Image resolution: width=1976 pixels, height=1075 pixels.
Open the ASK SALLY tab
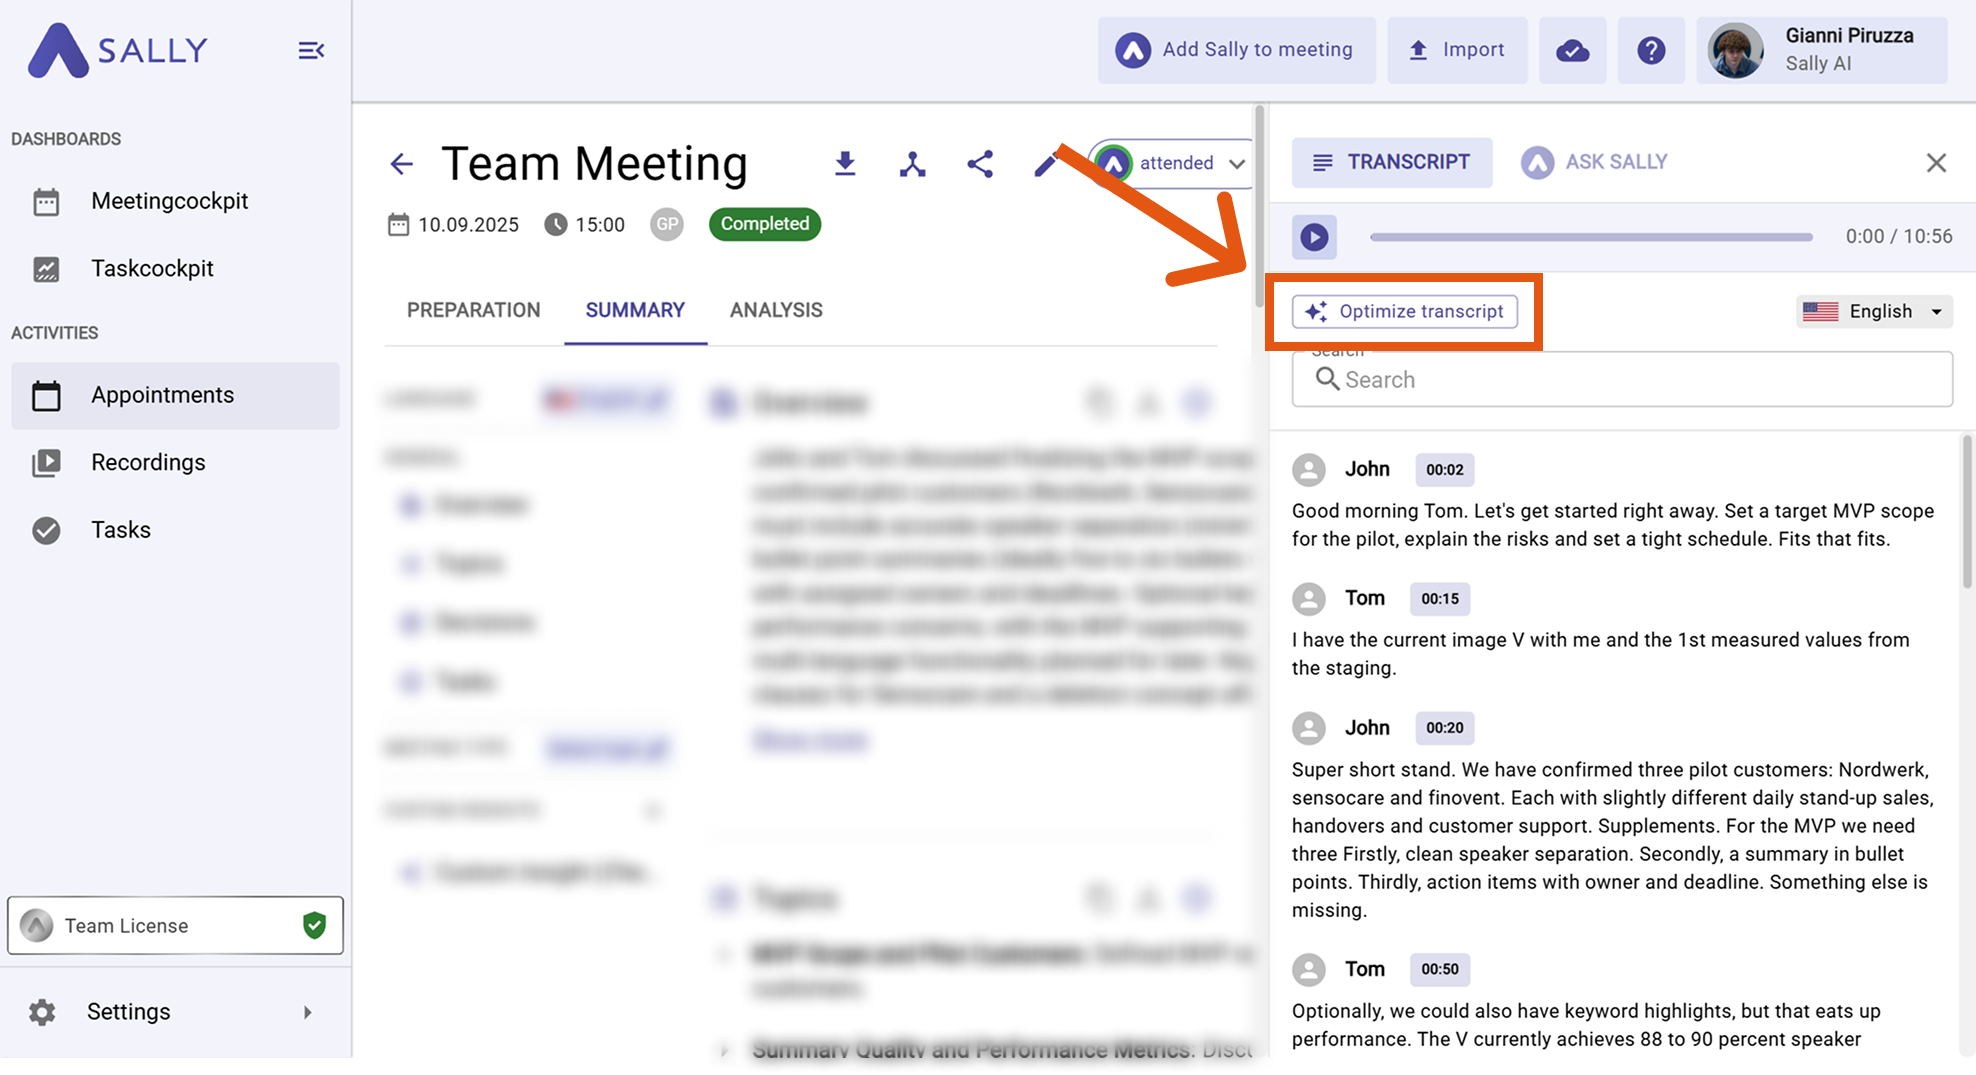1595,162
